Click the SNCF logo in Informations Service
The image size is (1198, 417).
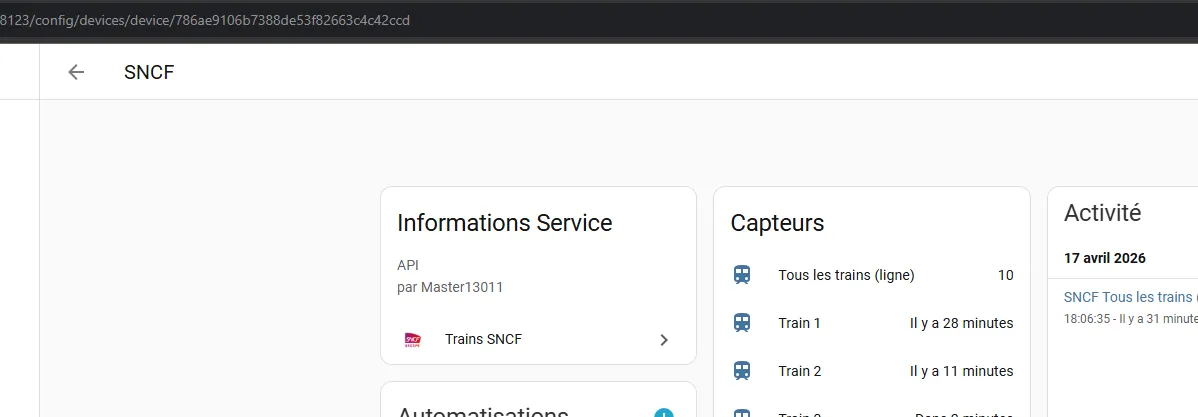[x=413, y=339]
